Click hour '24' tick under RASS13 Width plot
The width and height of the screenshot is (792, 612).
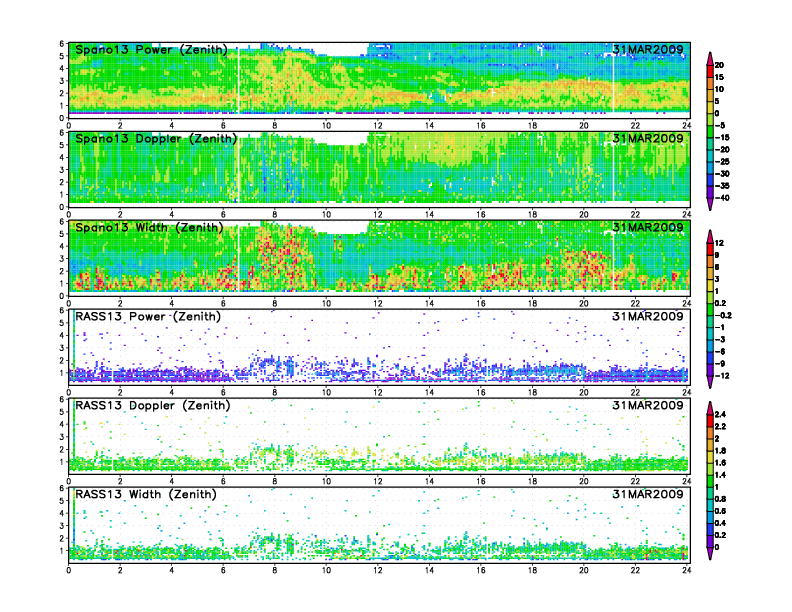[x=686, y=570]
